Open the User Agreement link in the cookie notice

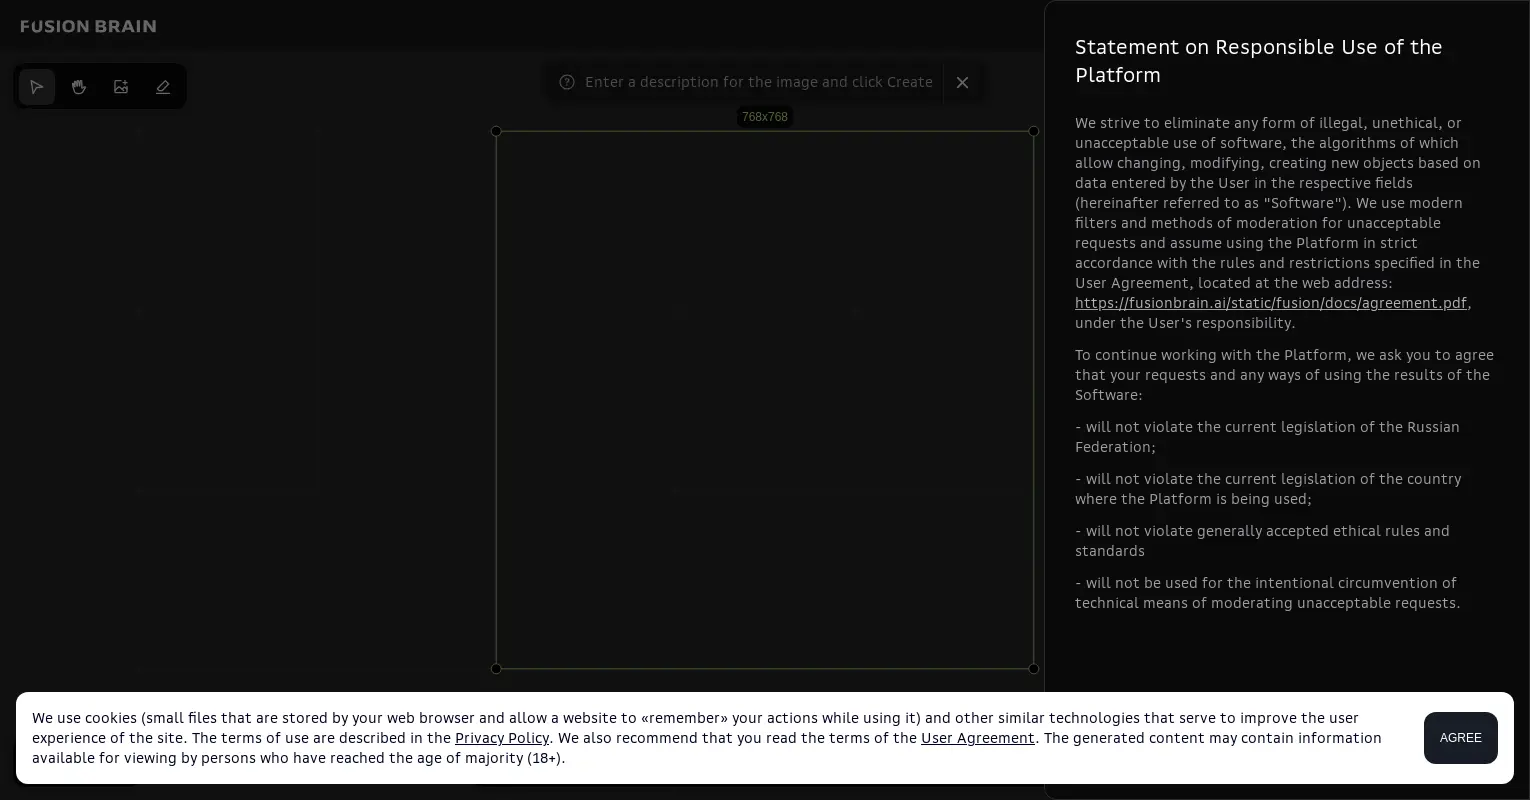pyautogui.click(x=977, y=738)
